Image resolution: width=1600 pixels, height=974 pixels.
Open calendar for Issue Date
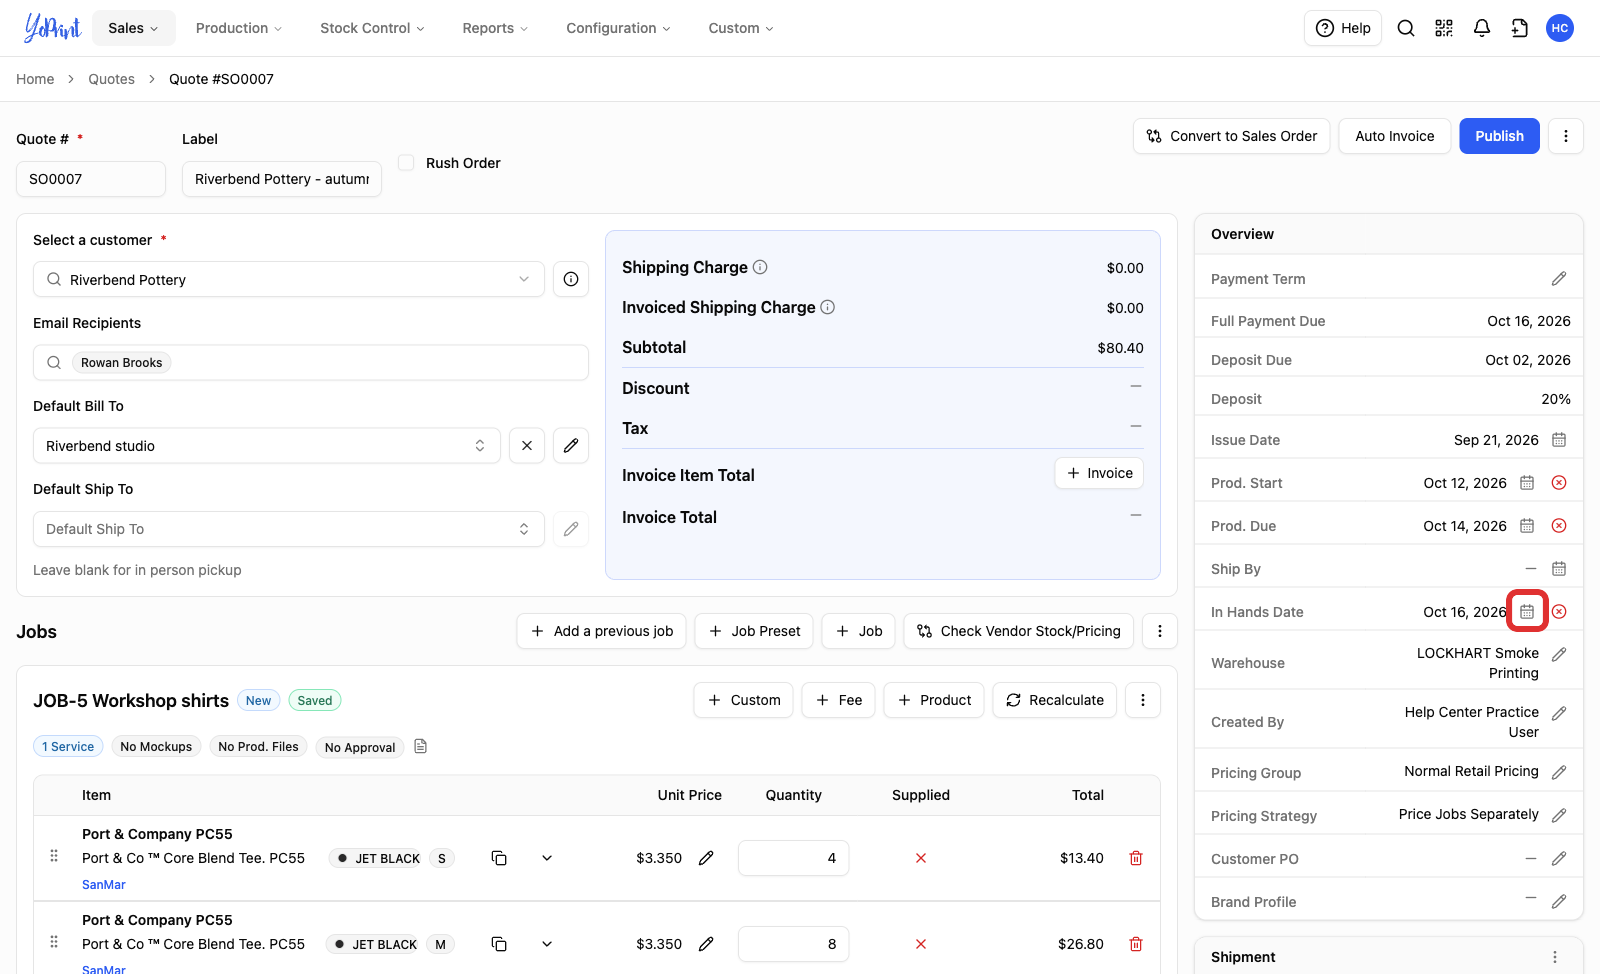pos(1559,440)
